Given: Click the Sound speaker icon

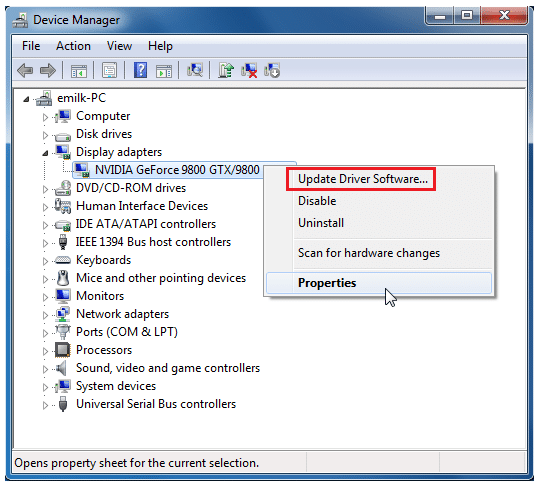Looking at the screenshot, I should [62, 368].
